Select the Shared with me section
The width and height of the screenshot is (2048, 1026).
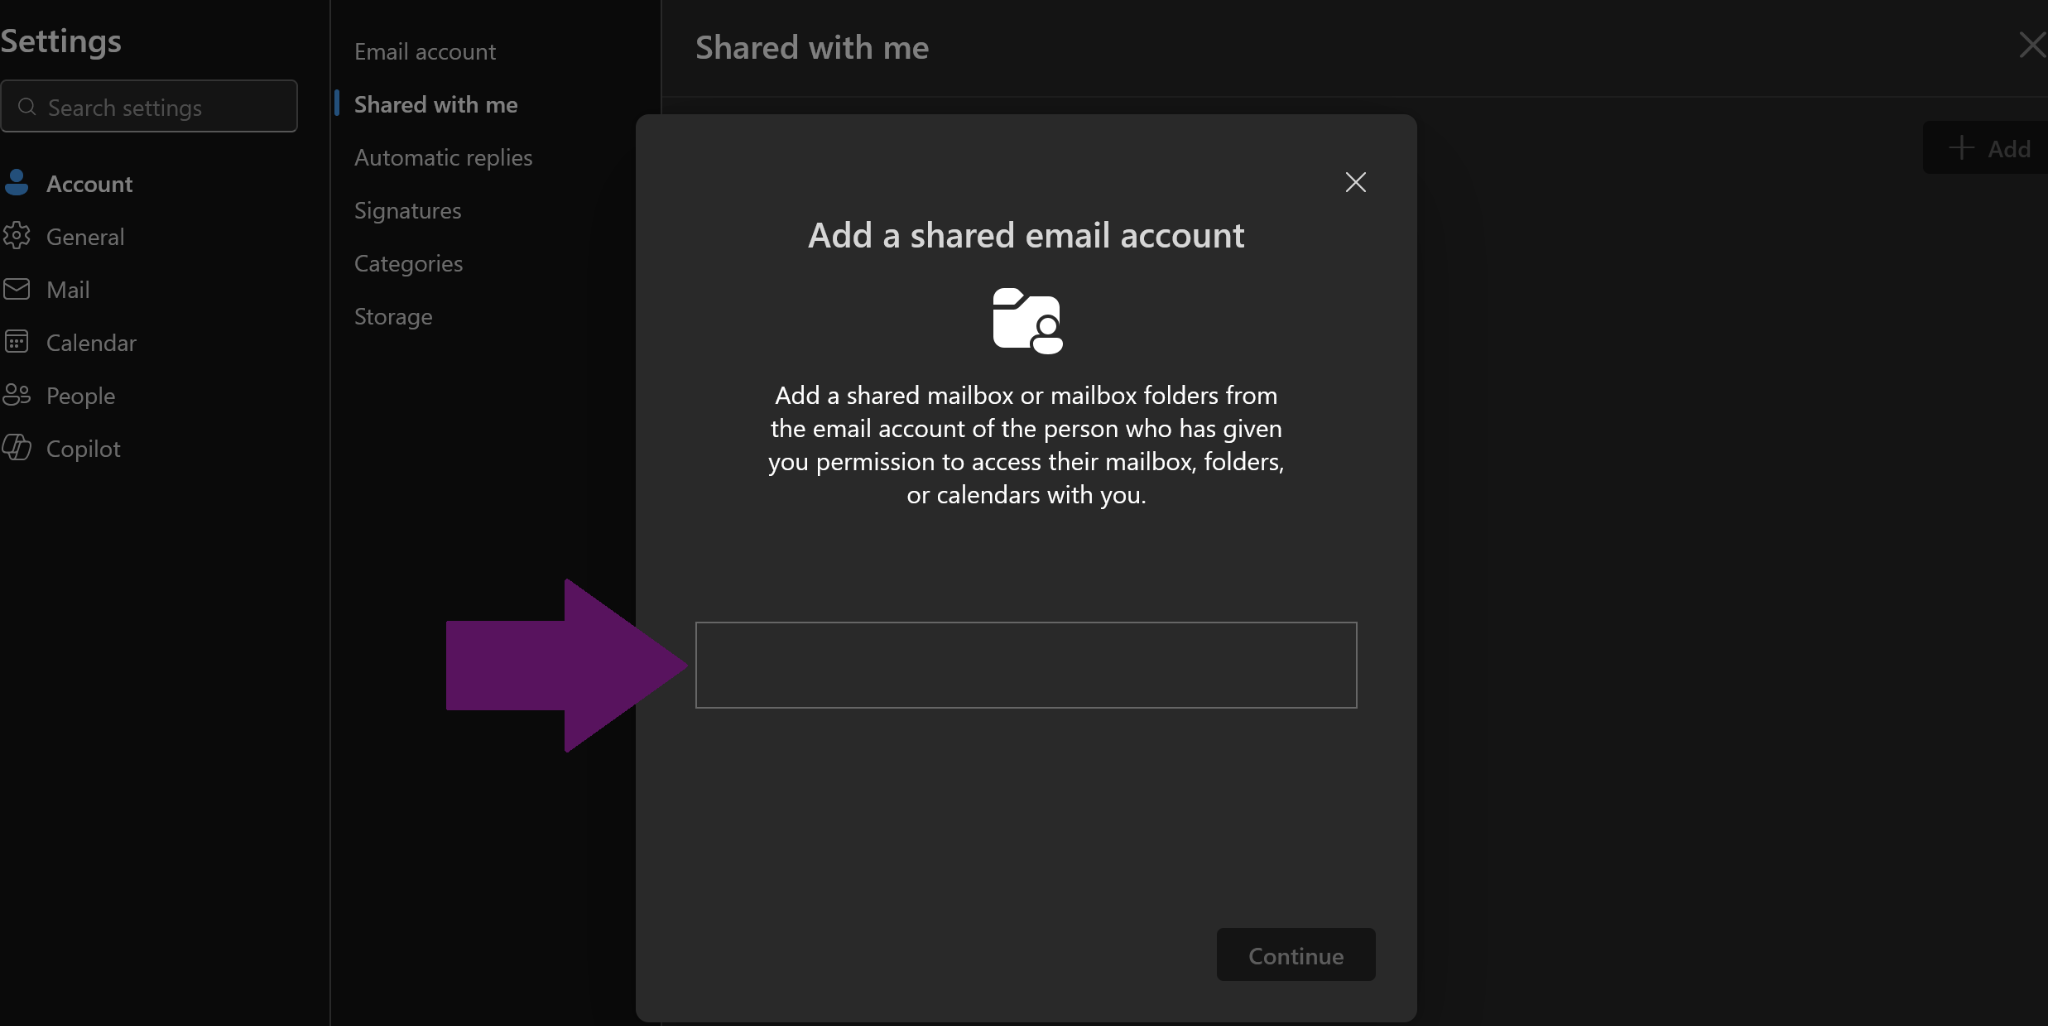(436, 105)
